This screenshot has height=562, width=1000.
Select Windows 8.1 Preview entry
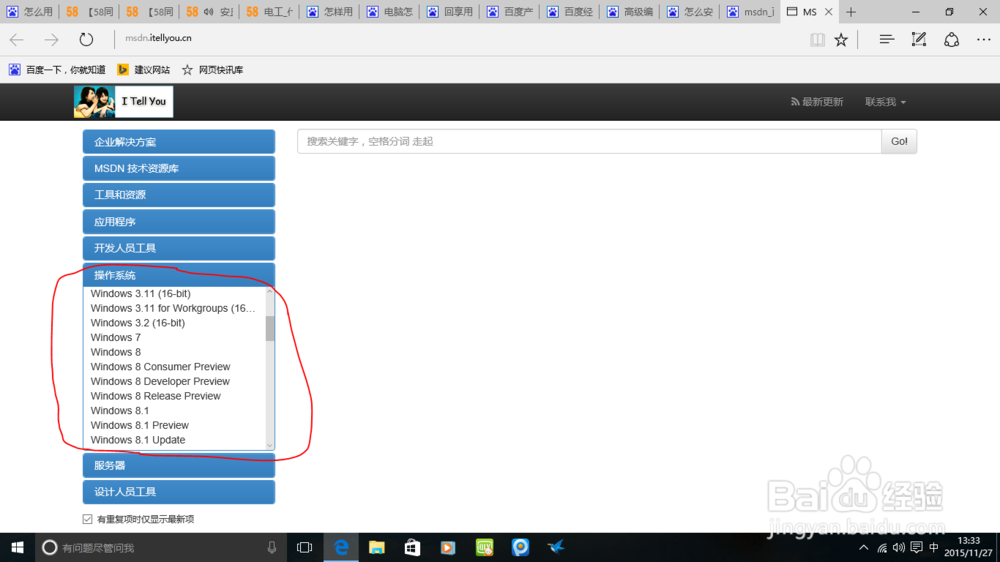(x=140, y=425)
